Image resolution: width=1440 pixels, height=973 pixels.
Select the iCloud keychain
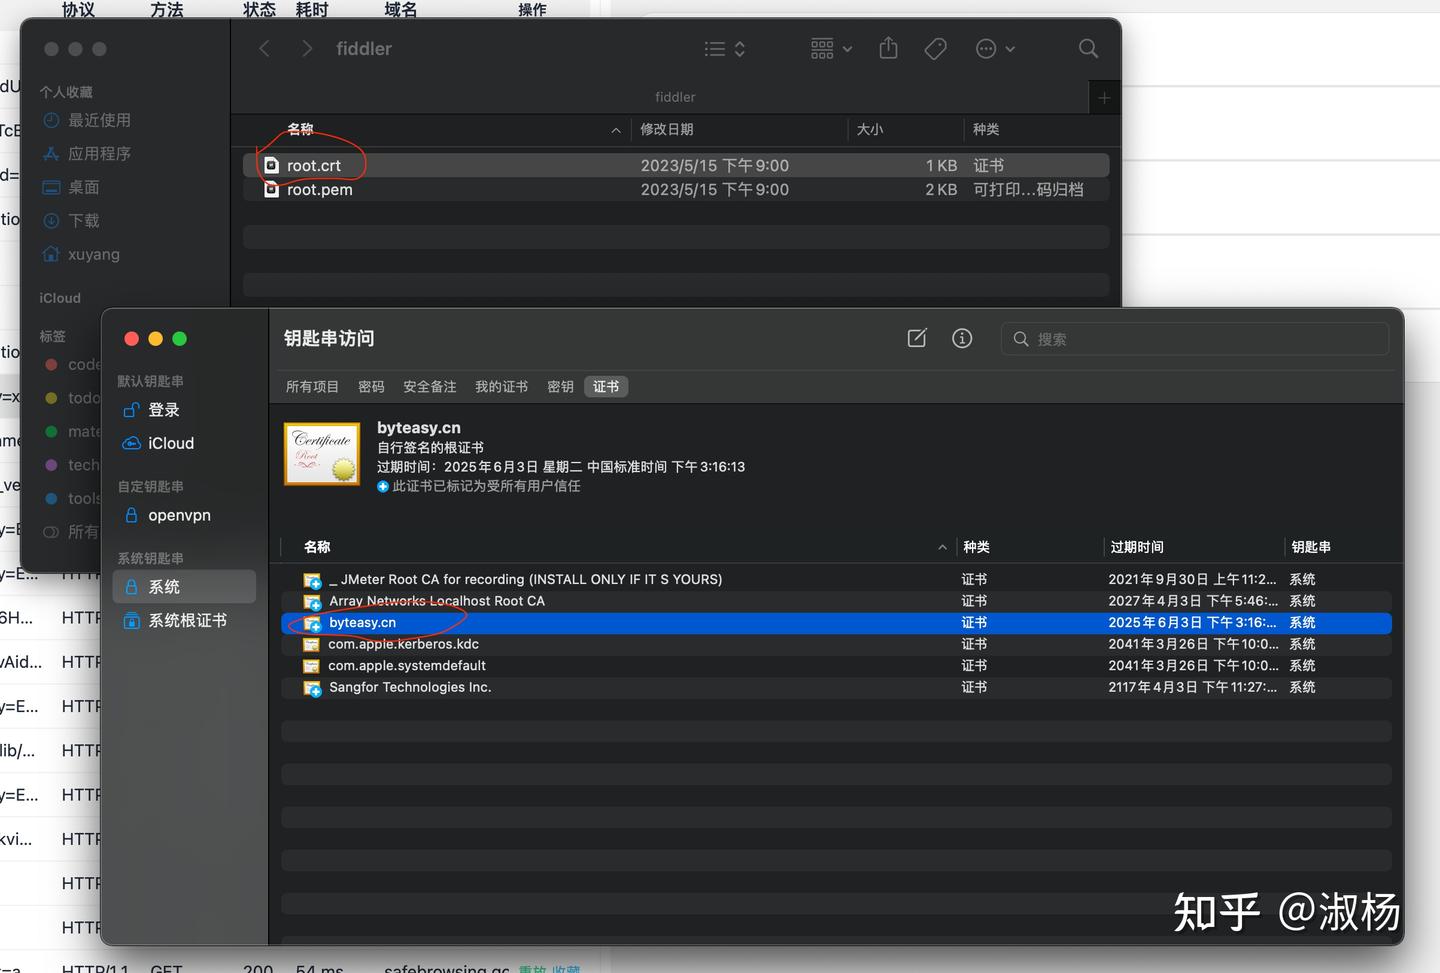point(184,443)
